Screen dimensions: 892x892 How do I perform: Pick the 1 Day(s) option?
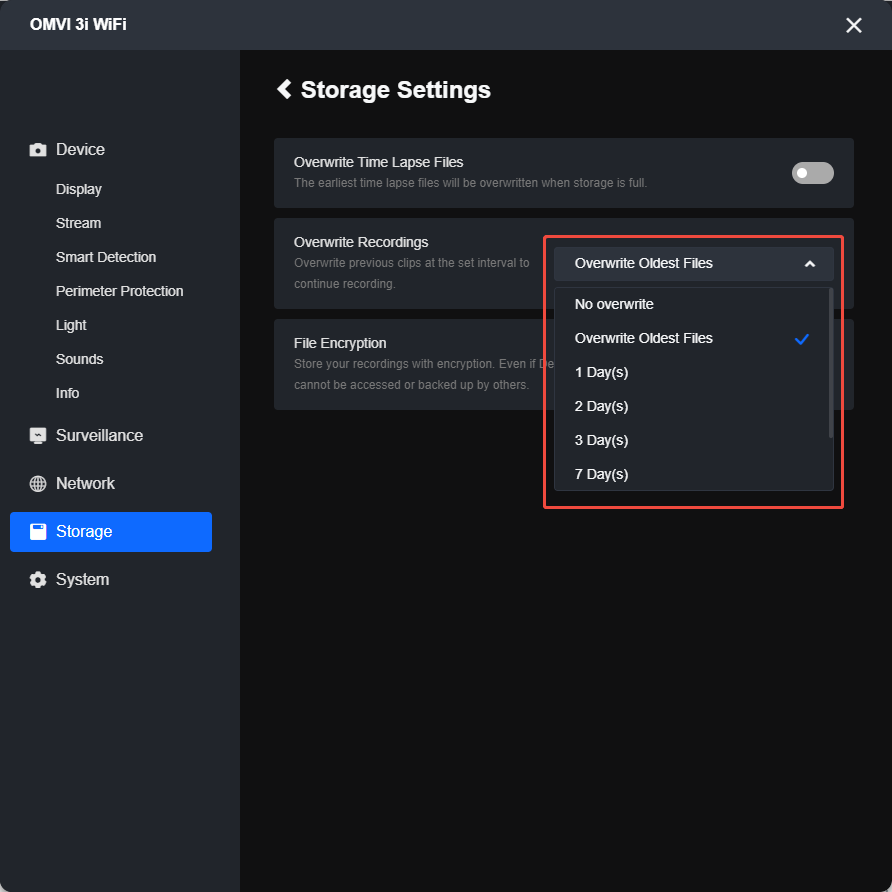coord(692,373)
